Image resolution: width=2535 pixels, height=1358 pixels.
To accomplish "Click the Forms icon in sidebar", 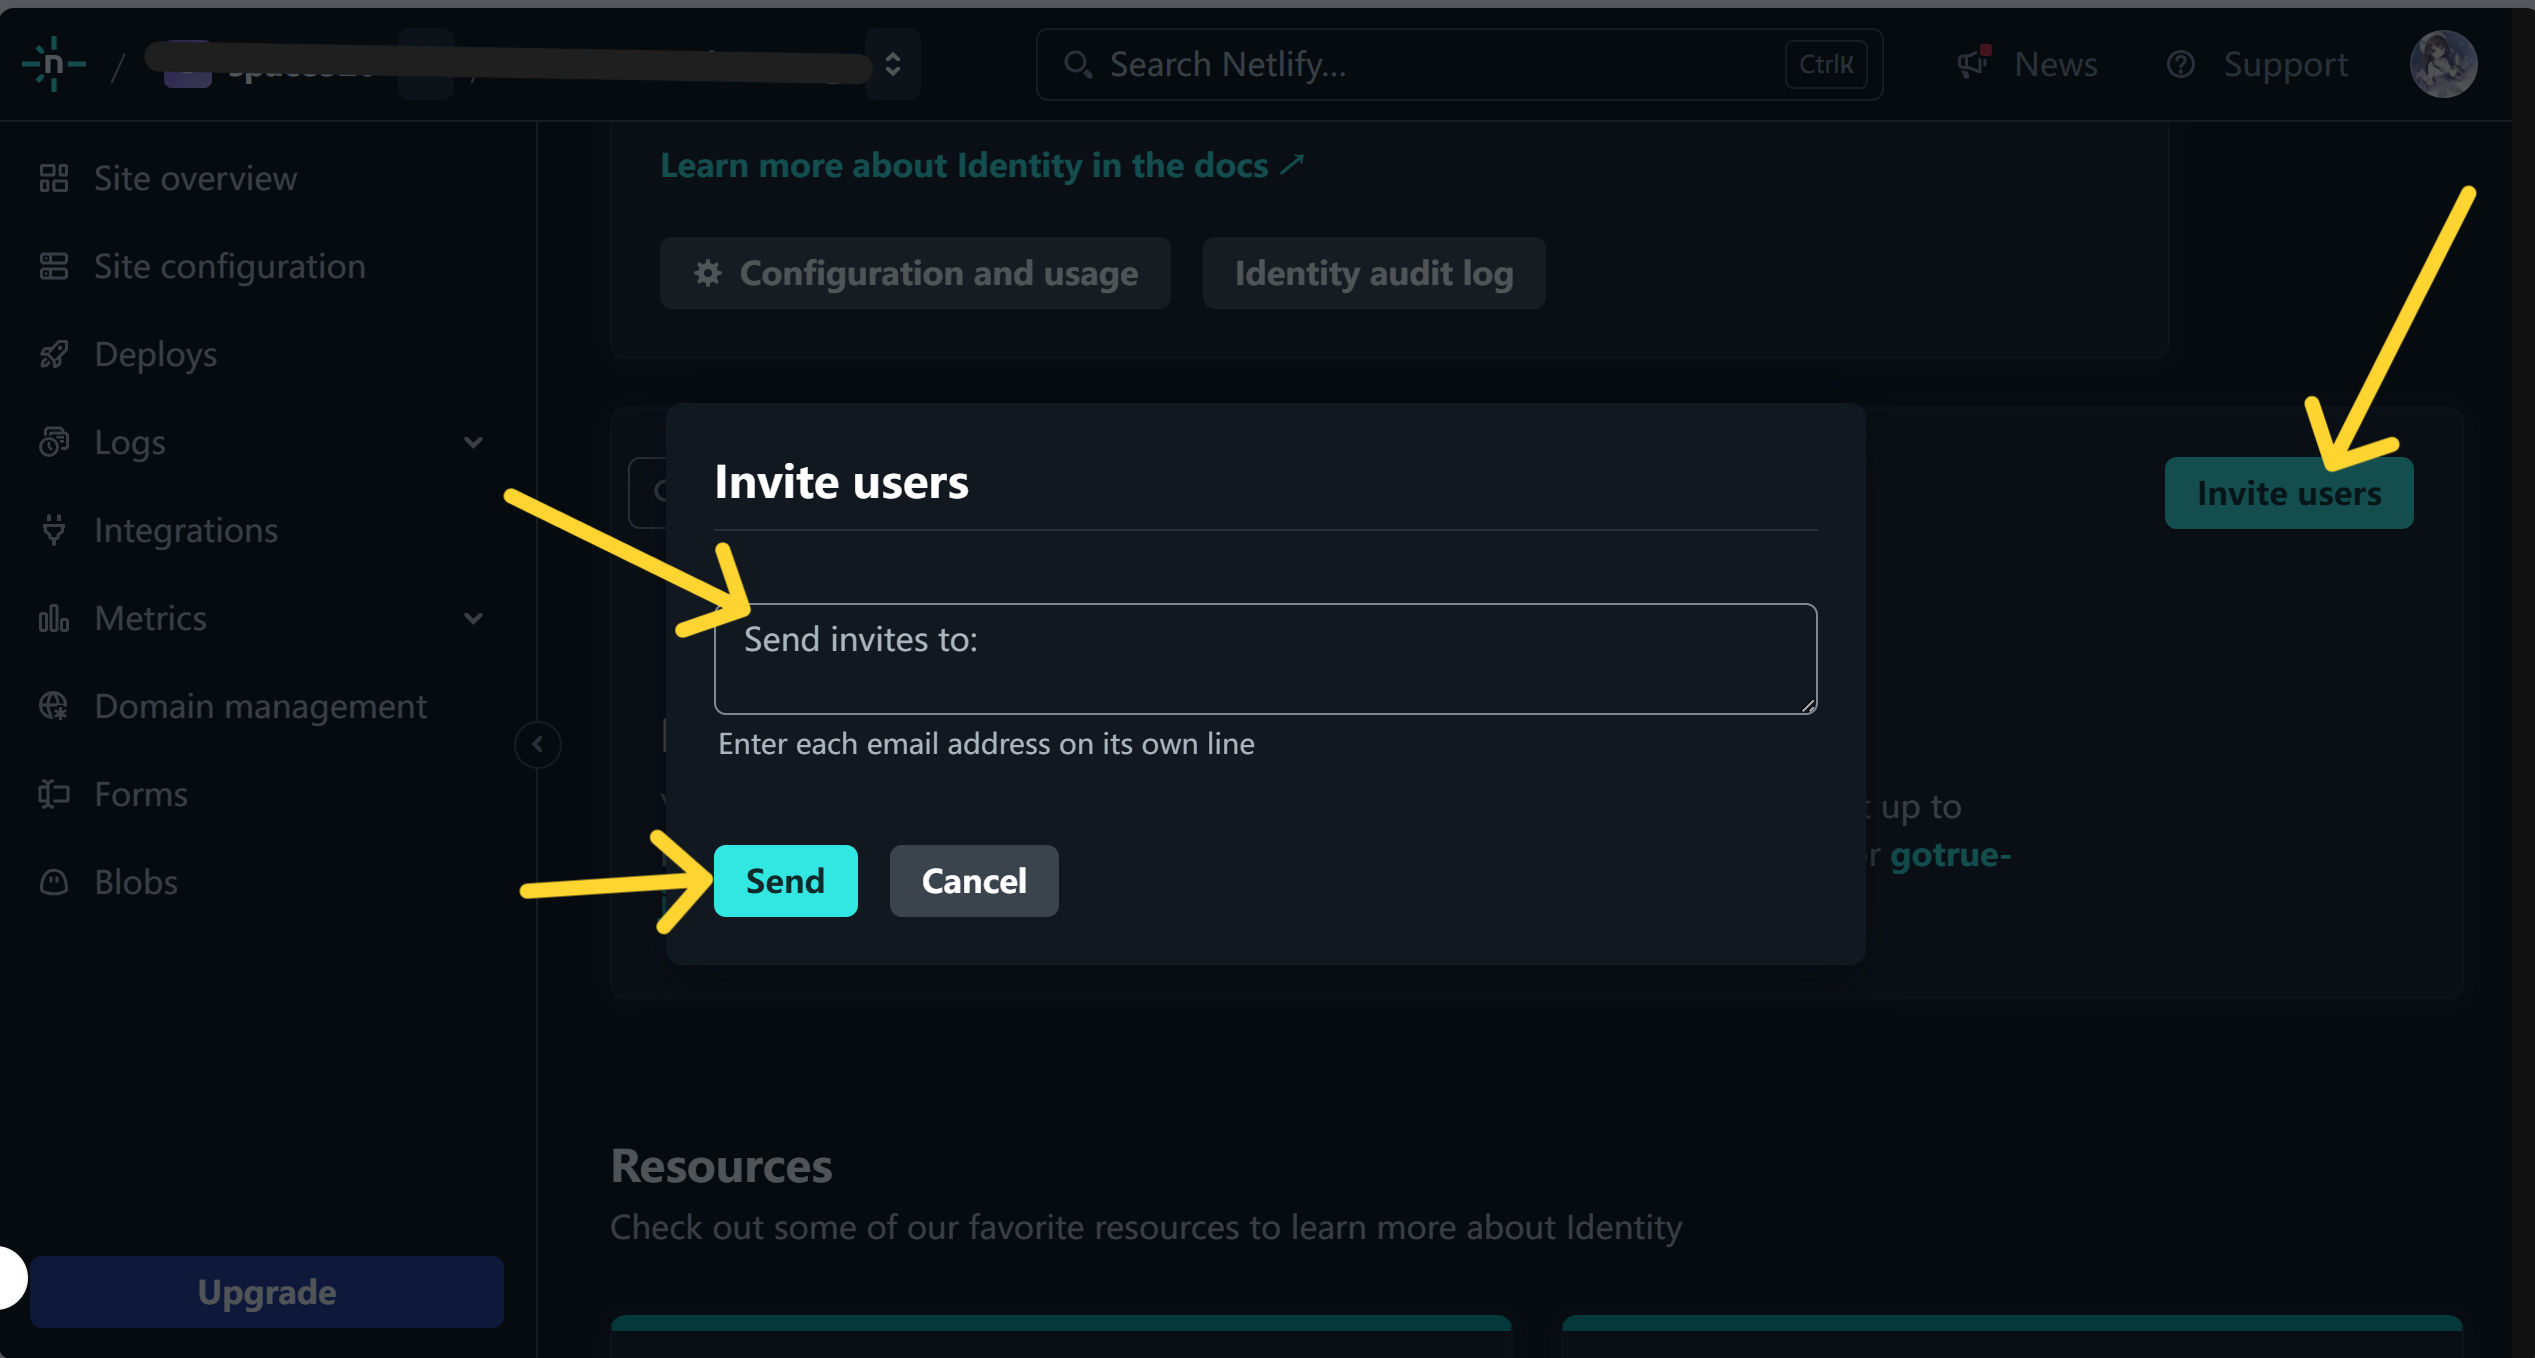I will coord(54,794).
